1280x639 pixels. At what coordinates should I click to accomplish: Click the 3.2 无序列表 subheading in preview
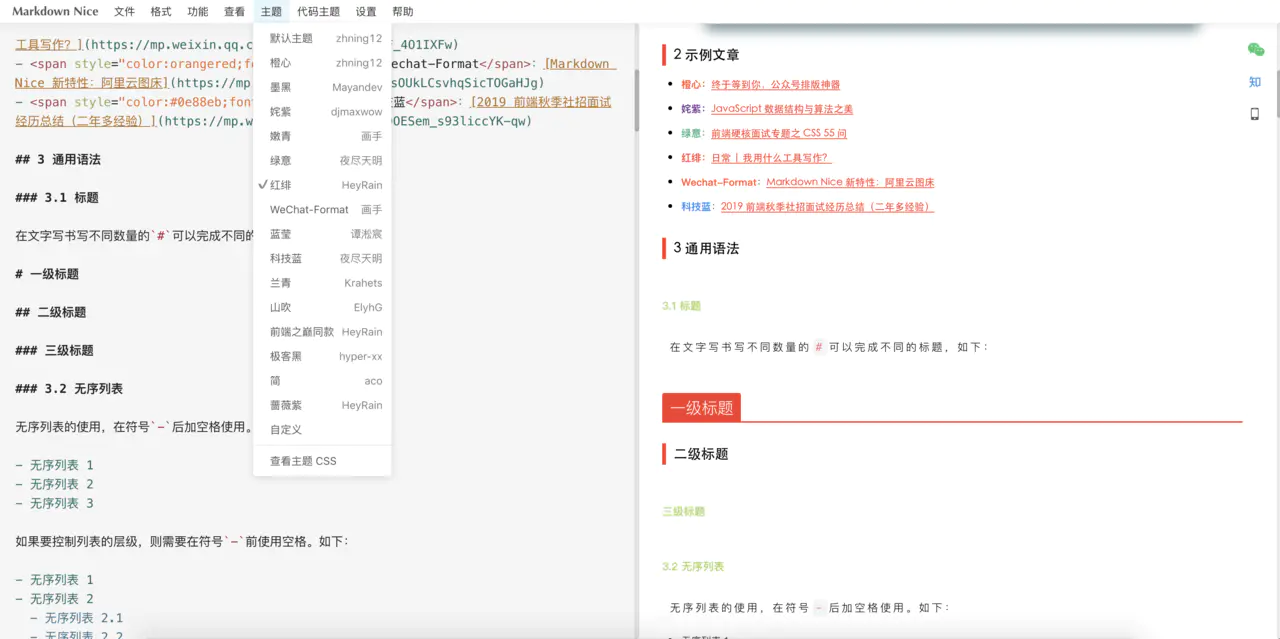(x=693, y=567)
